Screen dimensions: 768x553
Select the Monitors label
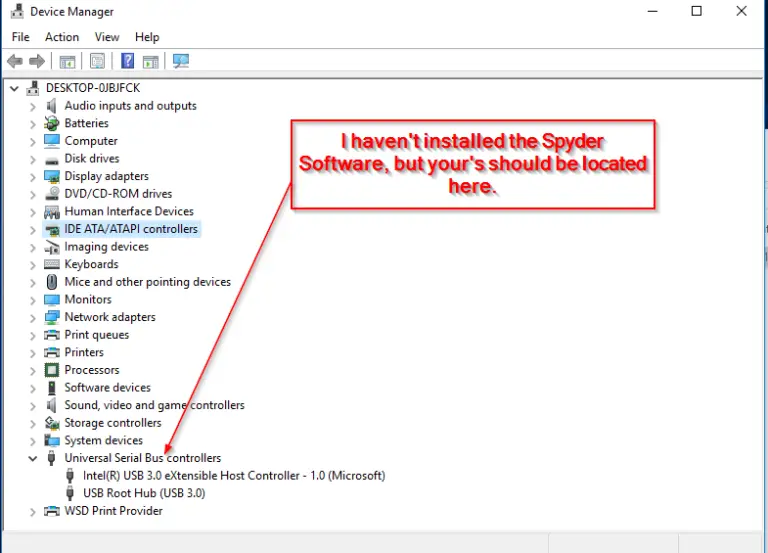coord(88,299)
